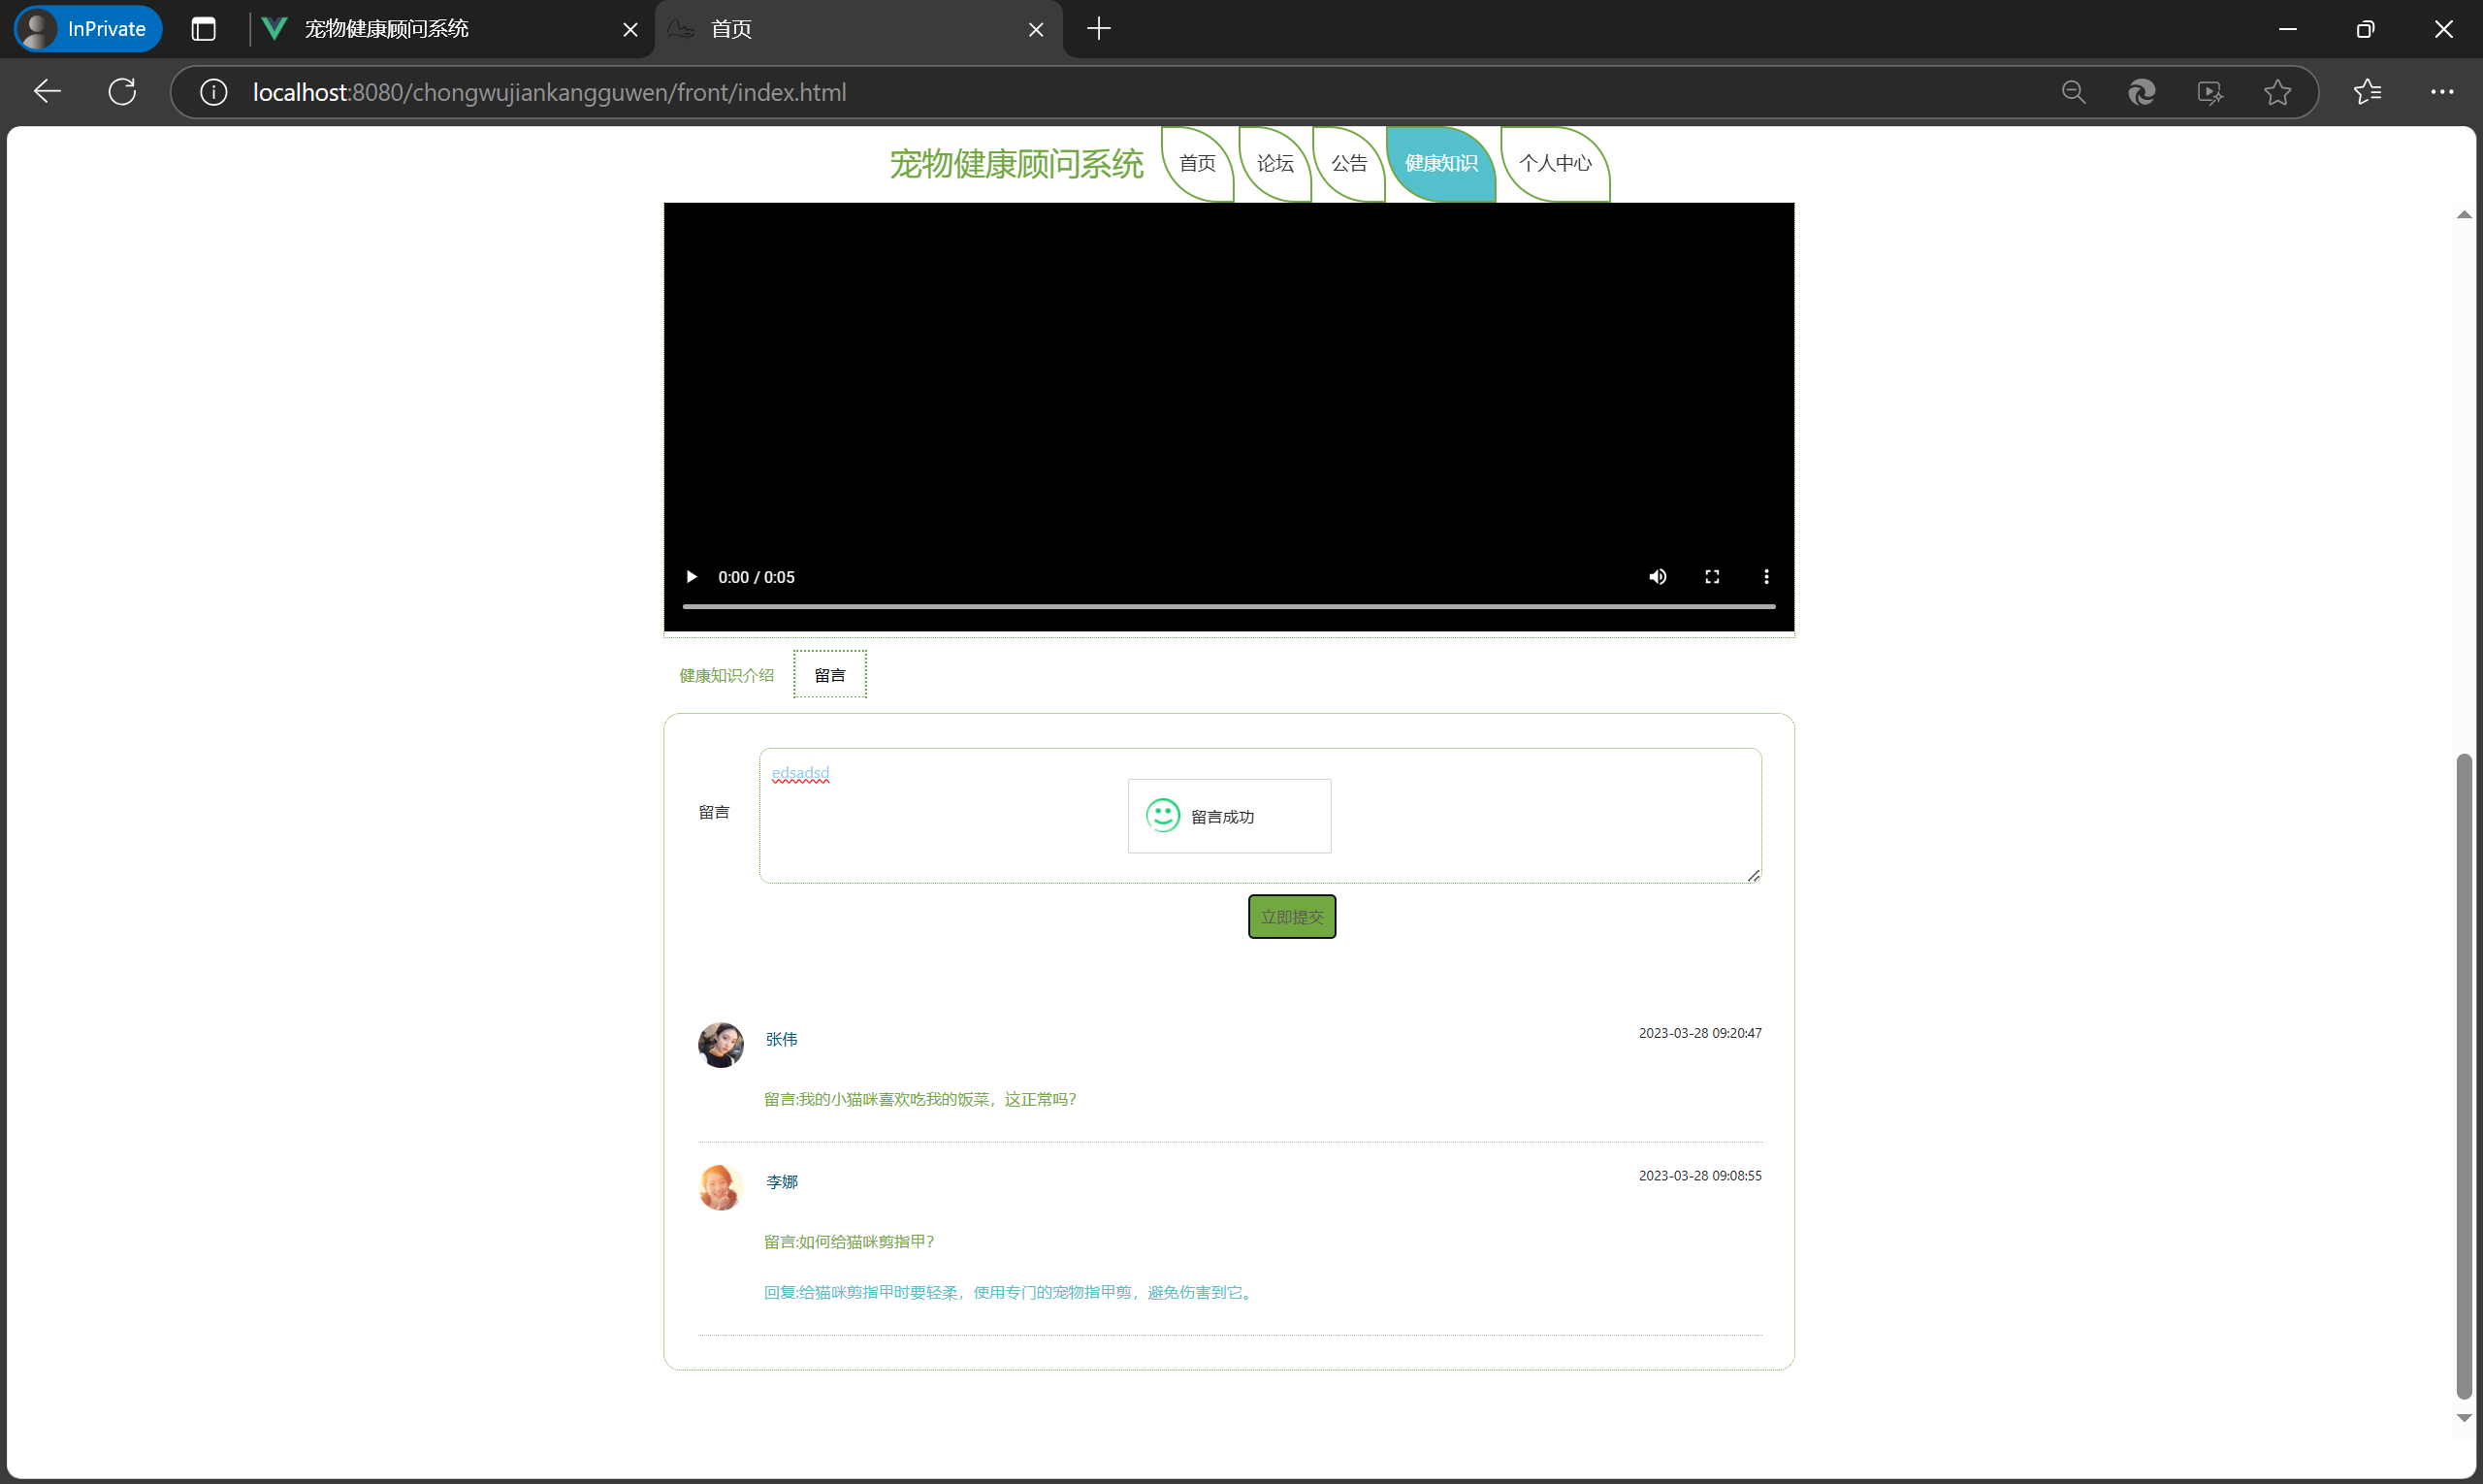Open Settings and more menu
Image resolution: width=2483 pixels, height=1484 pixels.
(x=2441, y=92)
